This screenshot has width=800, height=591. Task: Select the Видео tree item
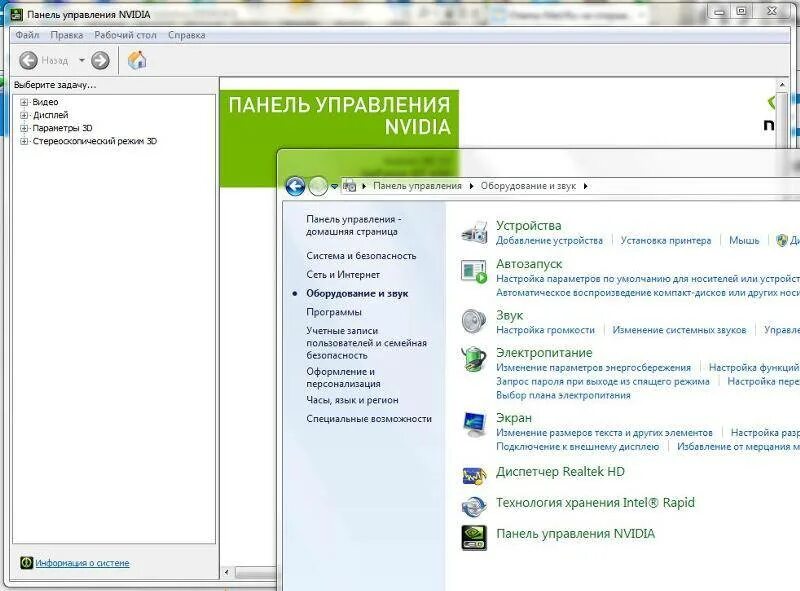point(45,102)
